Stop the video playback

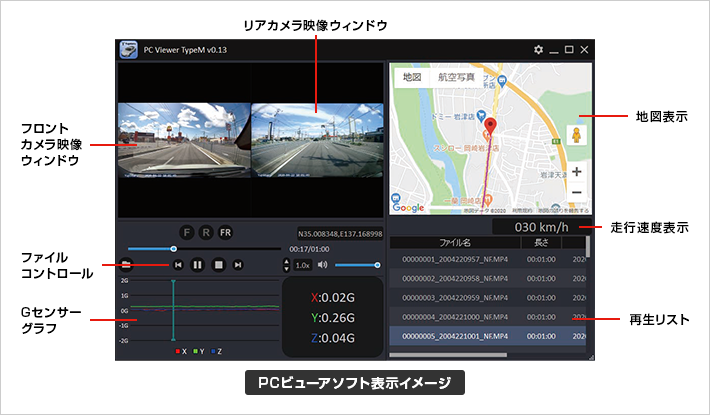pos(219,265)
